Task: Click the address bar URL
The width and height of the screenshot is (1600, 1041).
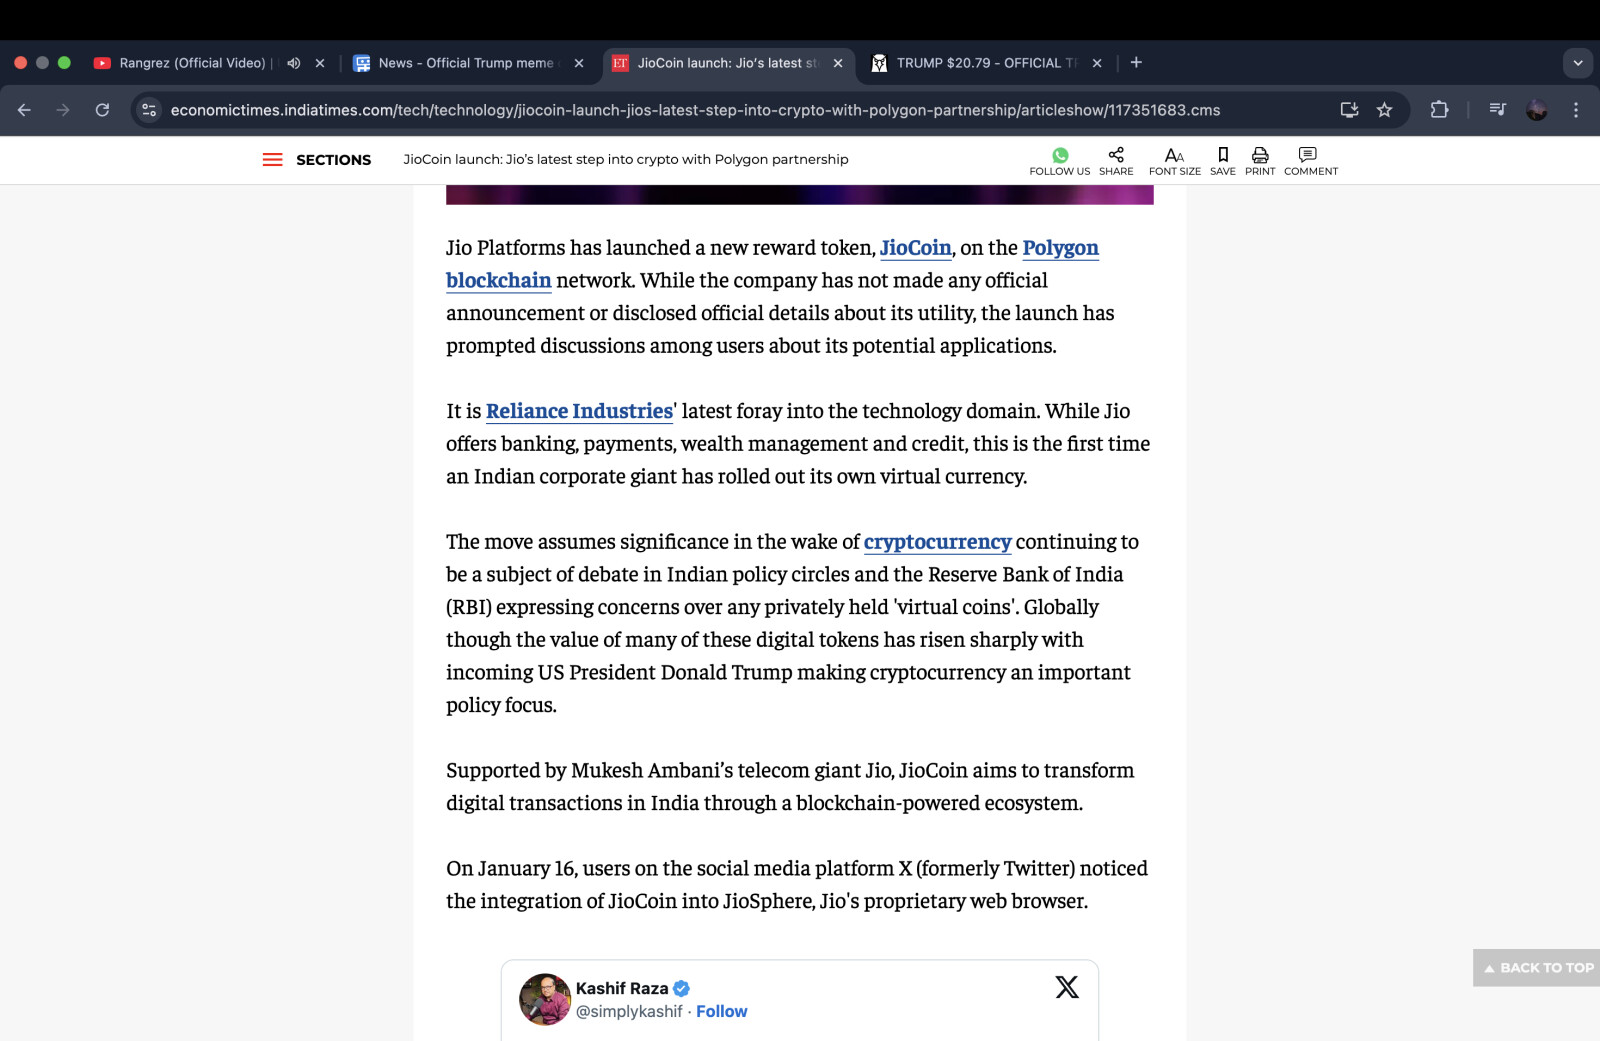Action: point(695,110)
